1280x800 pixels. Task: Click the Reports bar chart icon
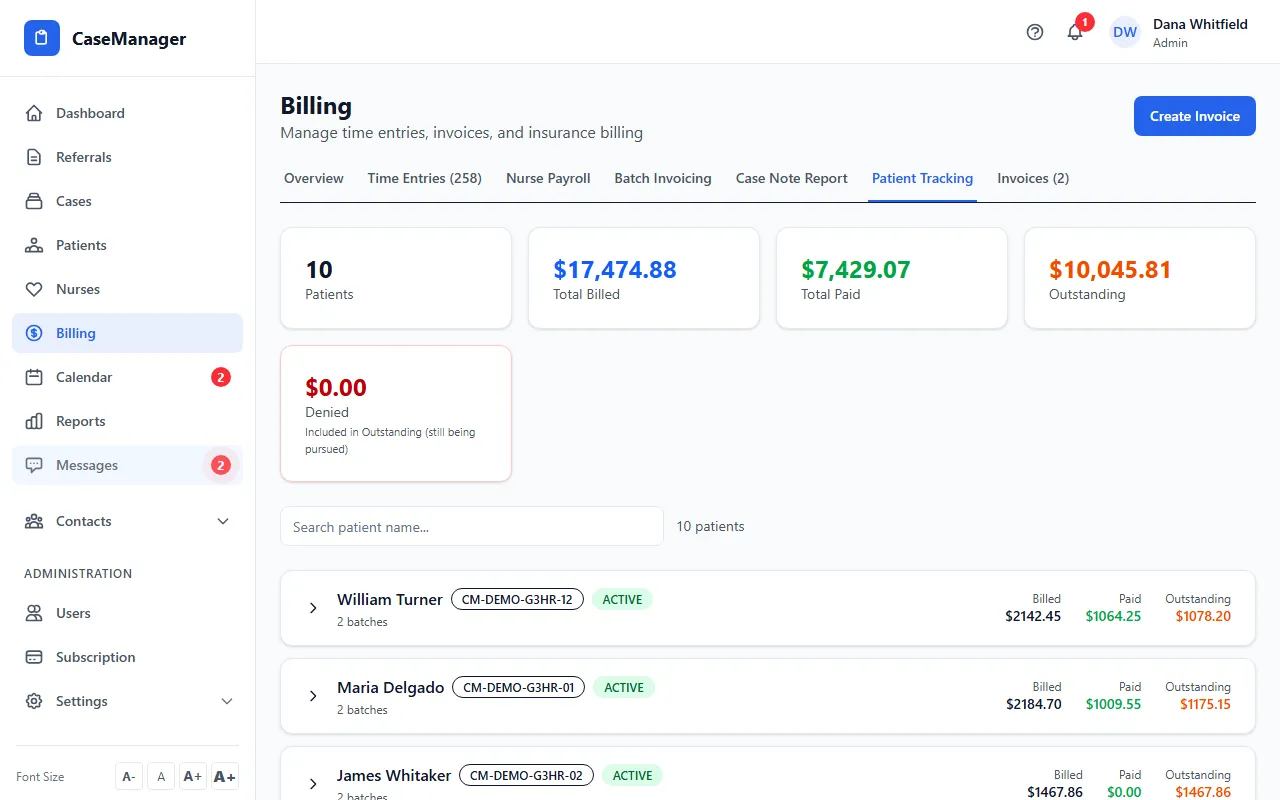[x=34, y=421]
